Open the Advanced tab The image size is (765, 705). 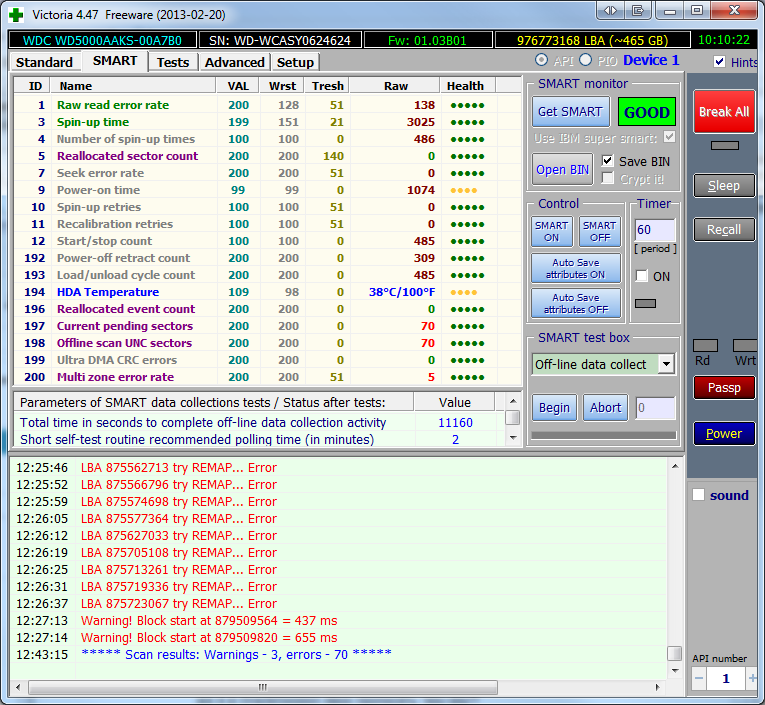pyautogui.click(x=234, y=62)
